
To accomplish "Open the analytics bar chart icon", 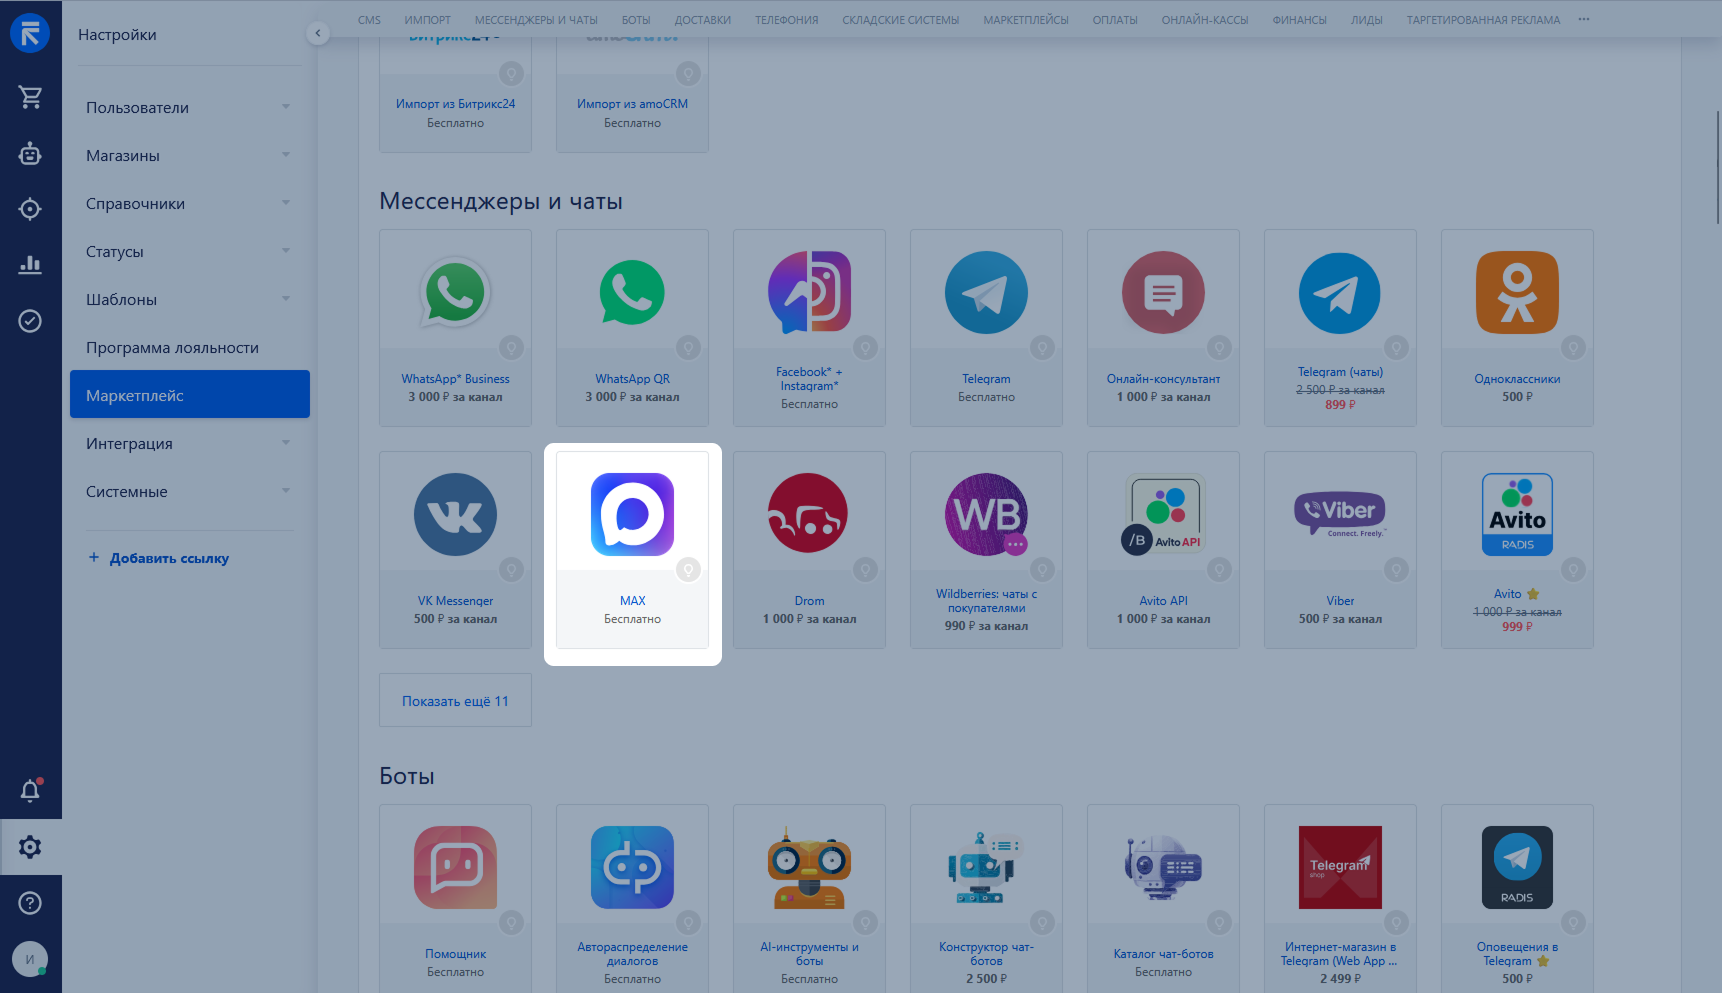I will (30, 264).
